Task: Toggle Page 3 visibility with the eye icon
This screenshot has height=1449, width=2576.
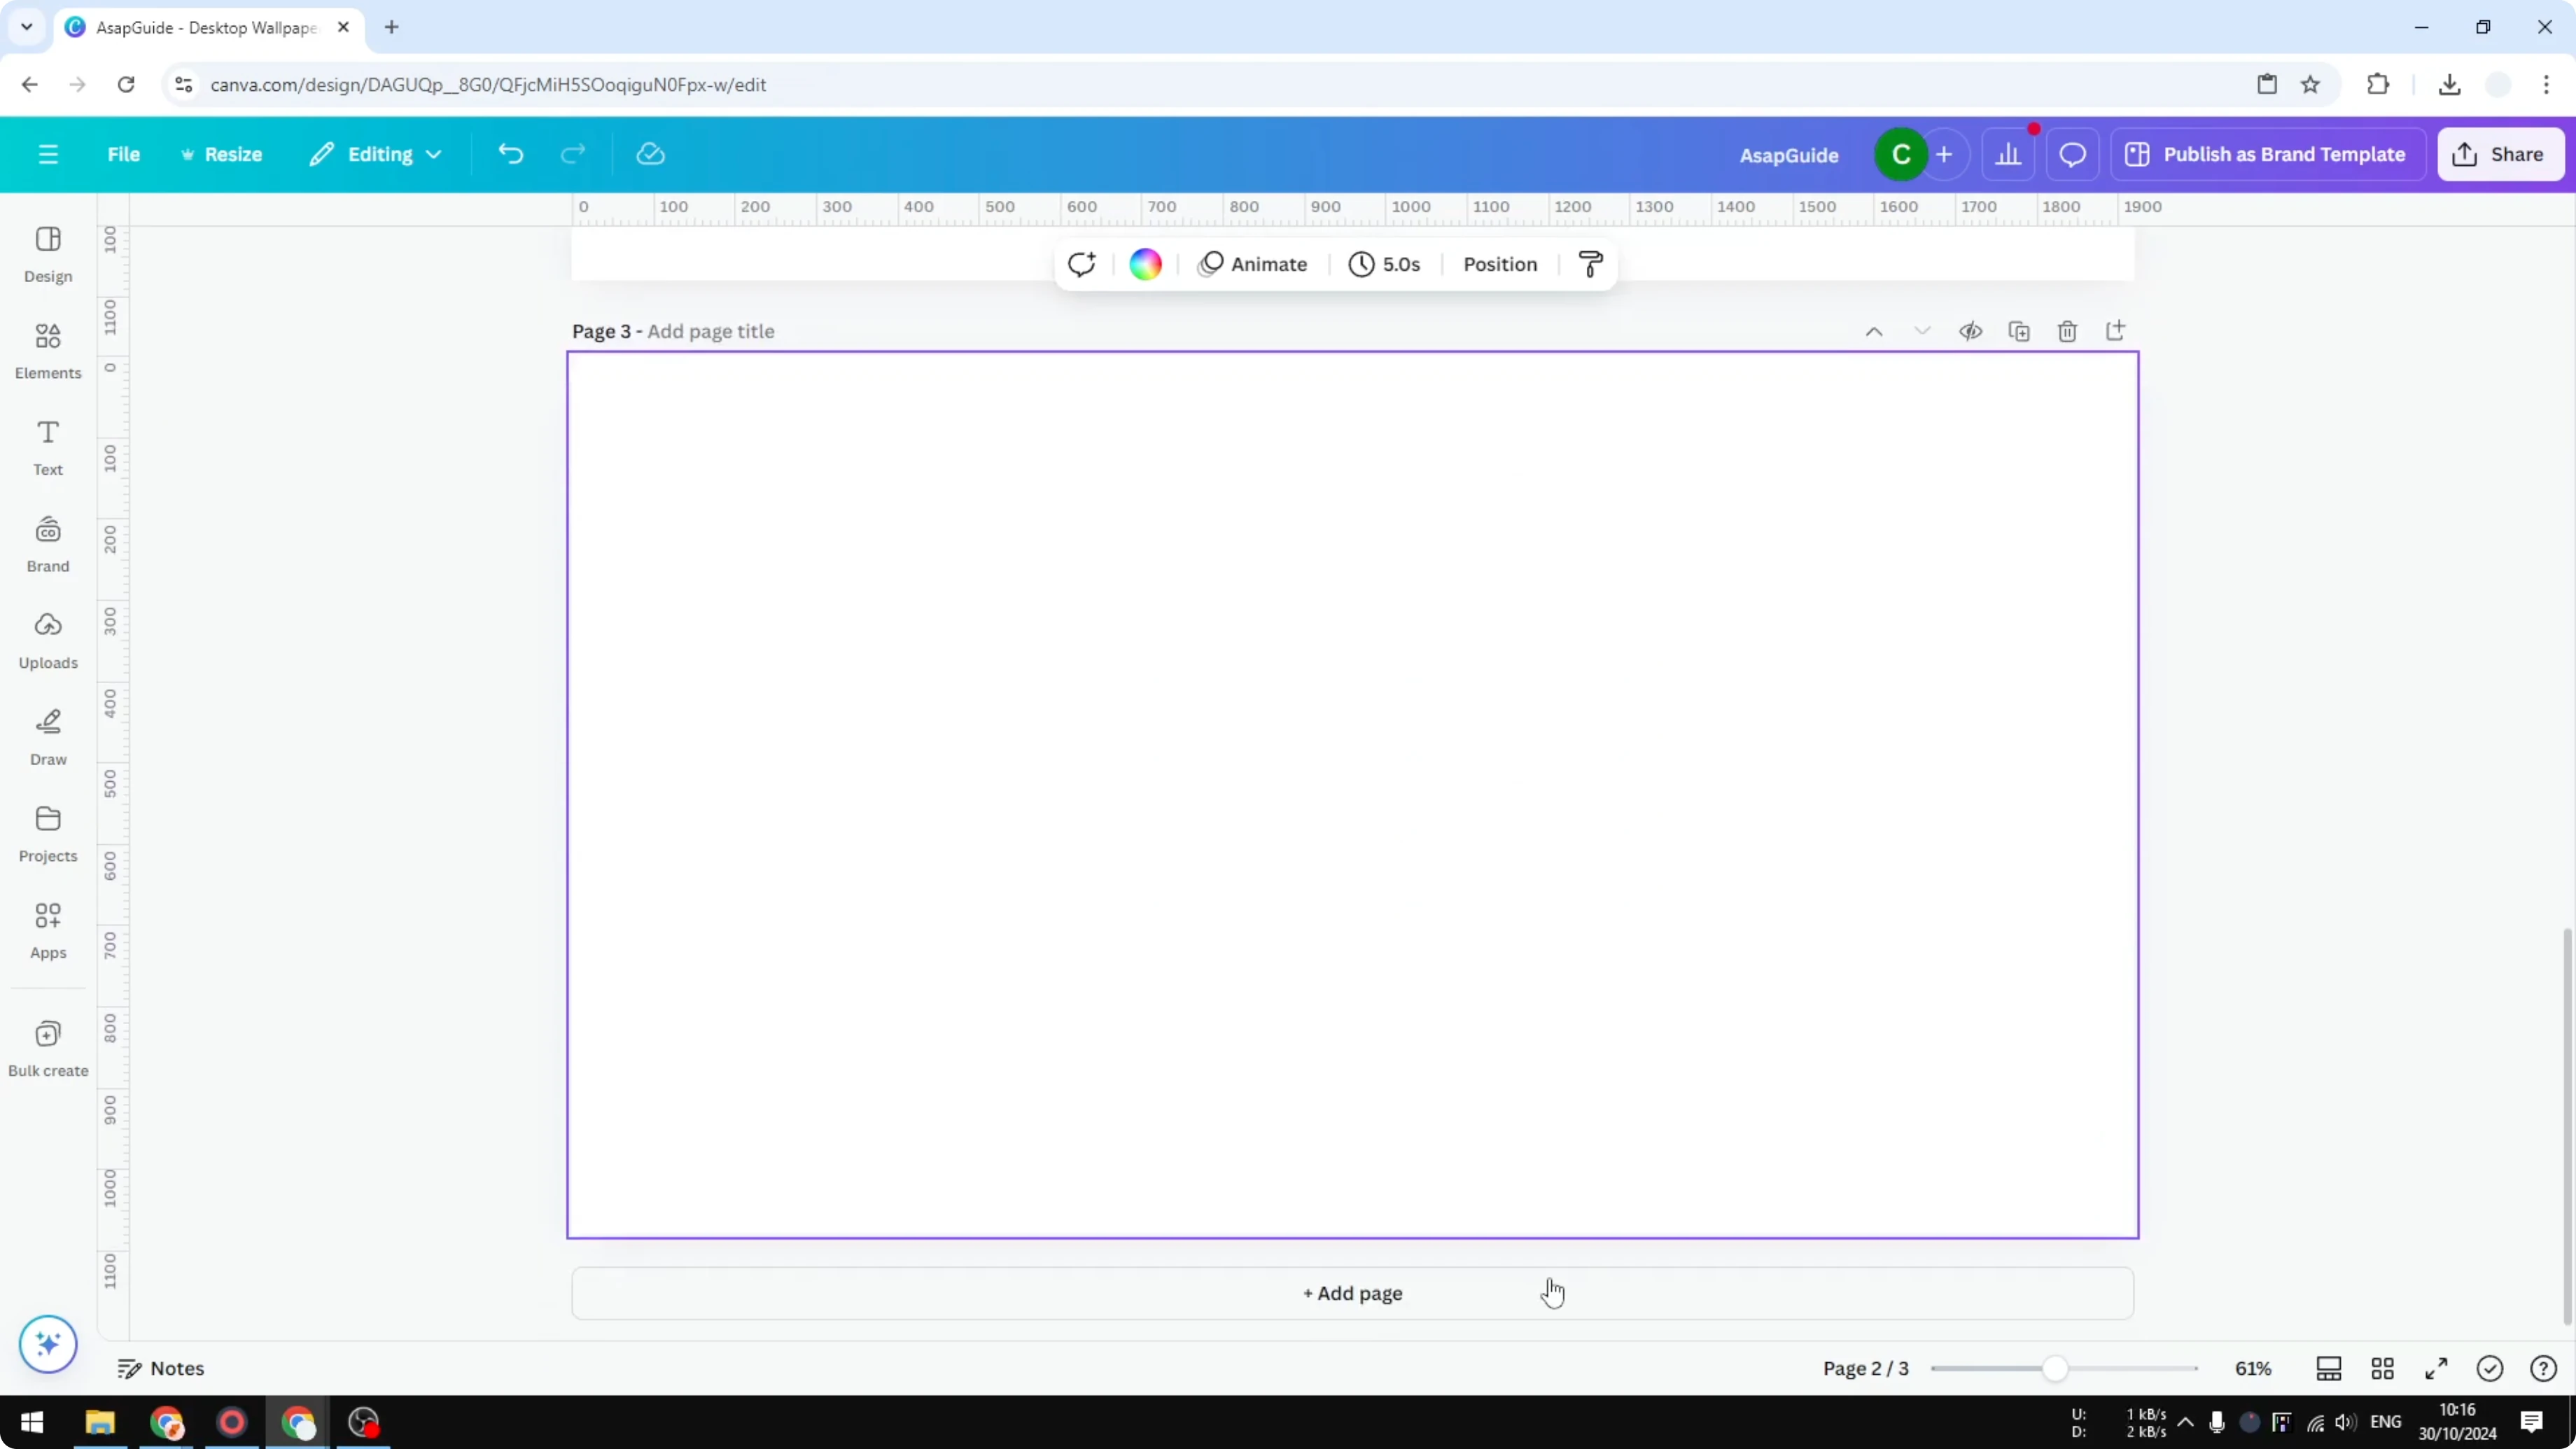Action: (1970, 331)
